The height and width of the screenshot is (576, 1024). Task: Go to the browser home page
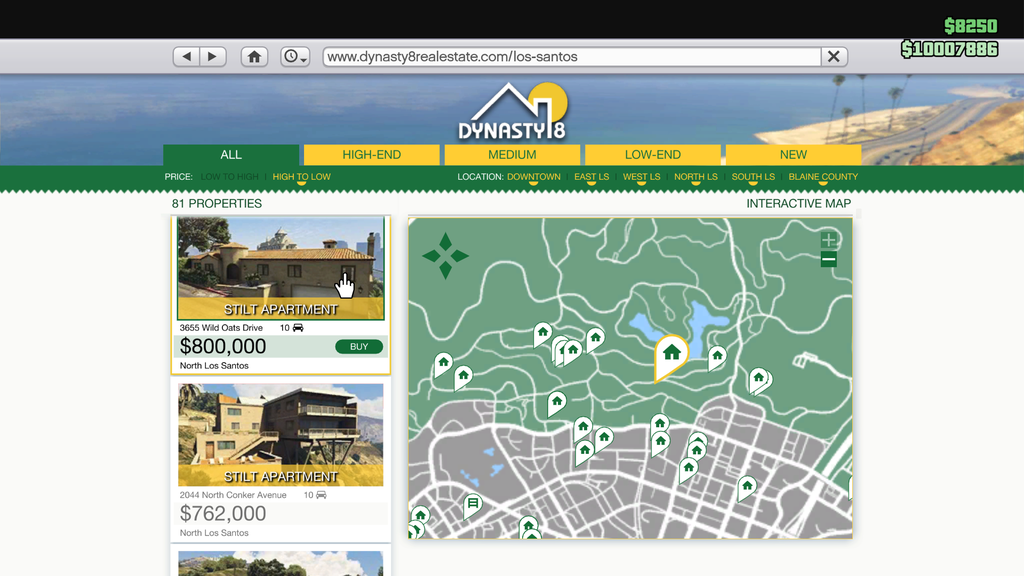pyautogui.click(x=255, y=57)
